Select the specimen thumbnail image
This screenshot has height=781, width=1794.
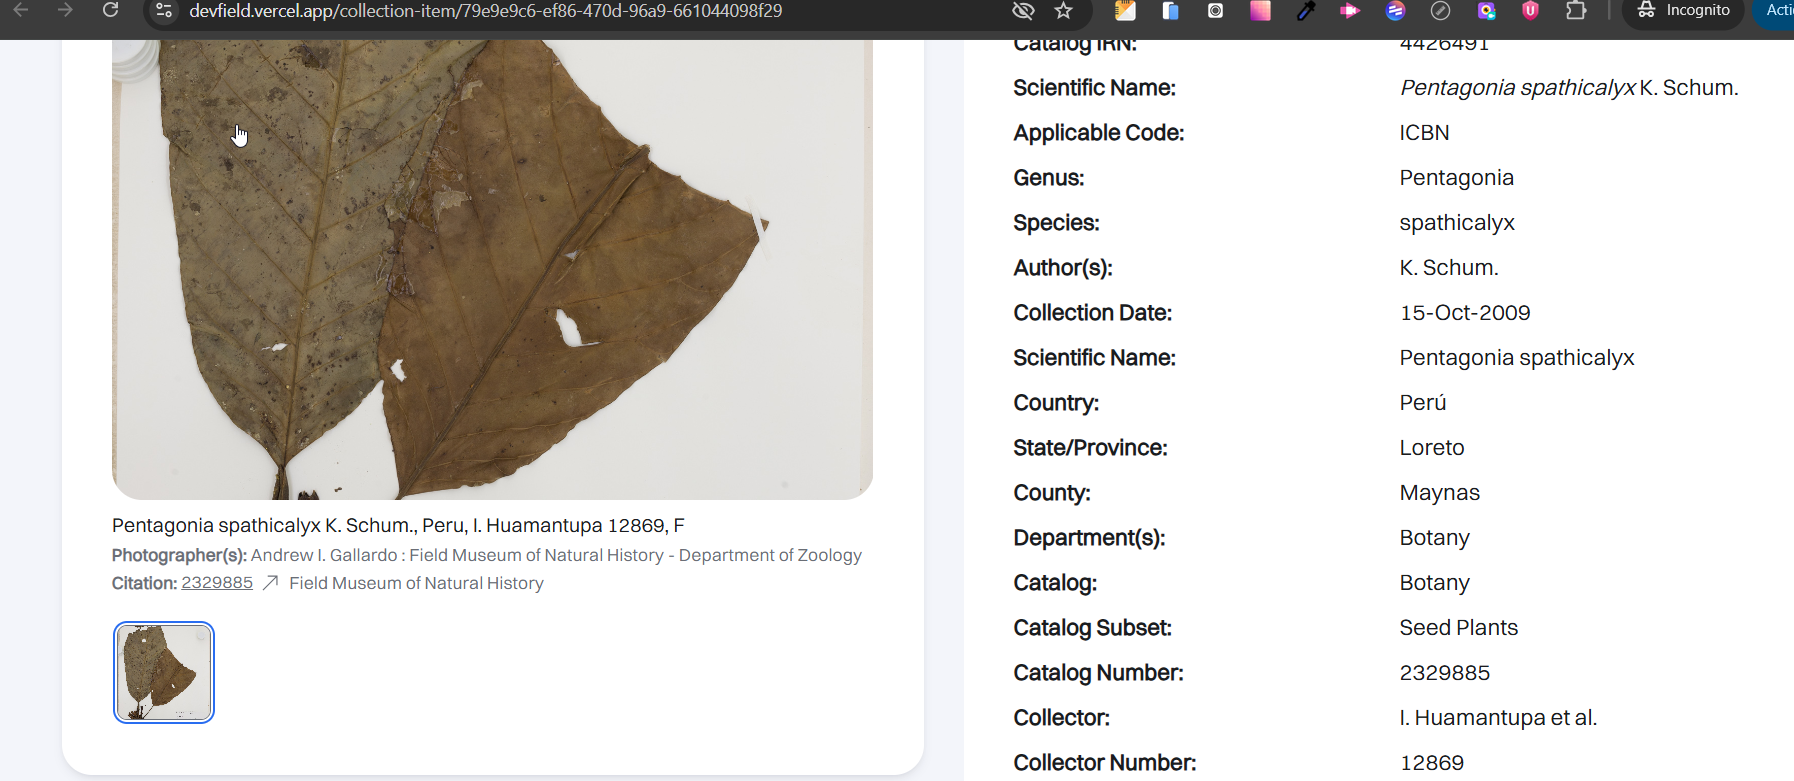(x=164, y=672)
